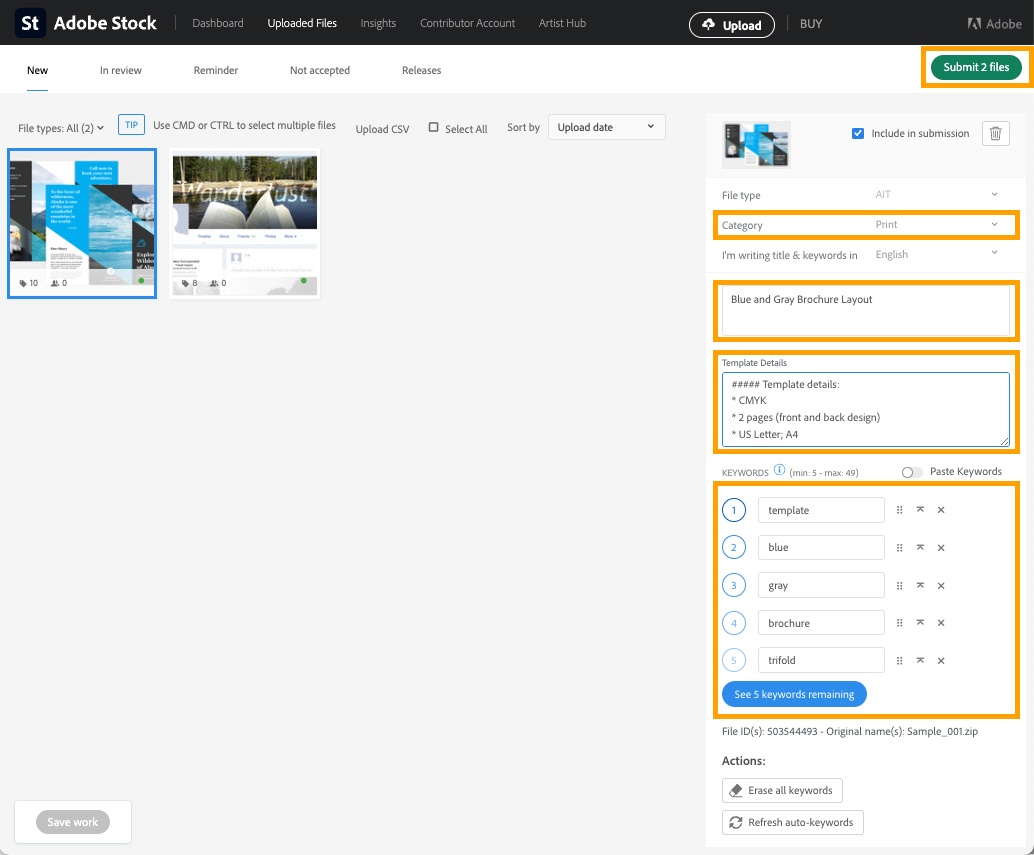This screenshot has height=855, width=1034.
Task: Uncheck Include in submission checkbox
Action: pyautogui.click(x=858, y=133)
